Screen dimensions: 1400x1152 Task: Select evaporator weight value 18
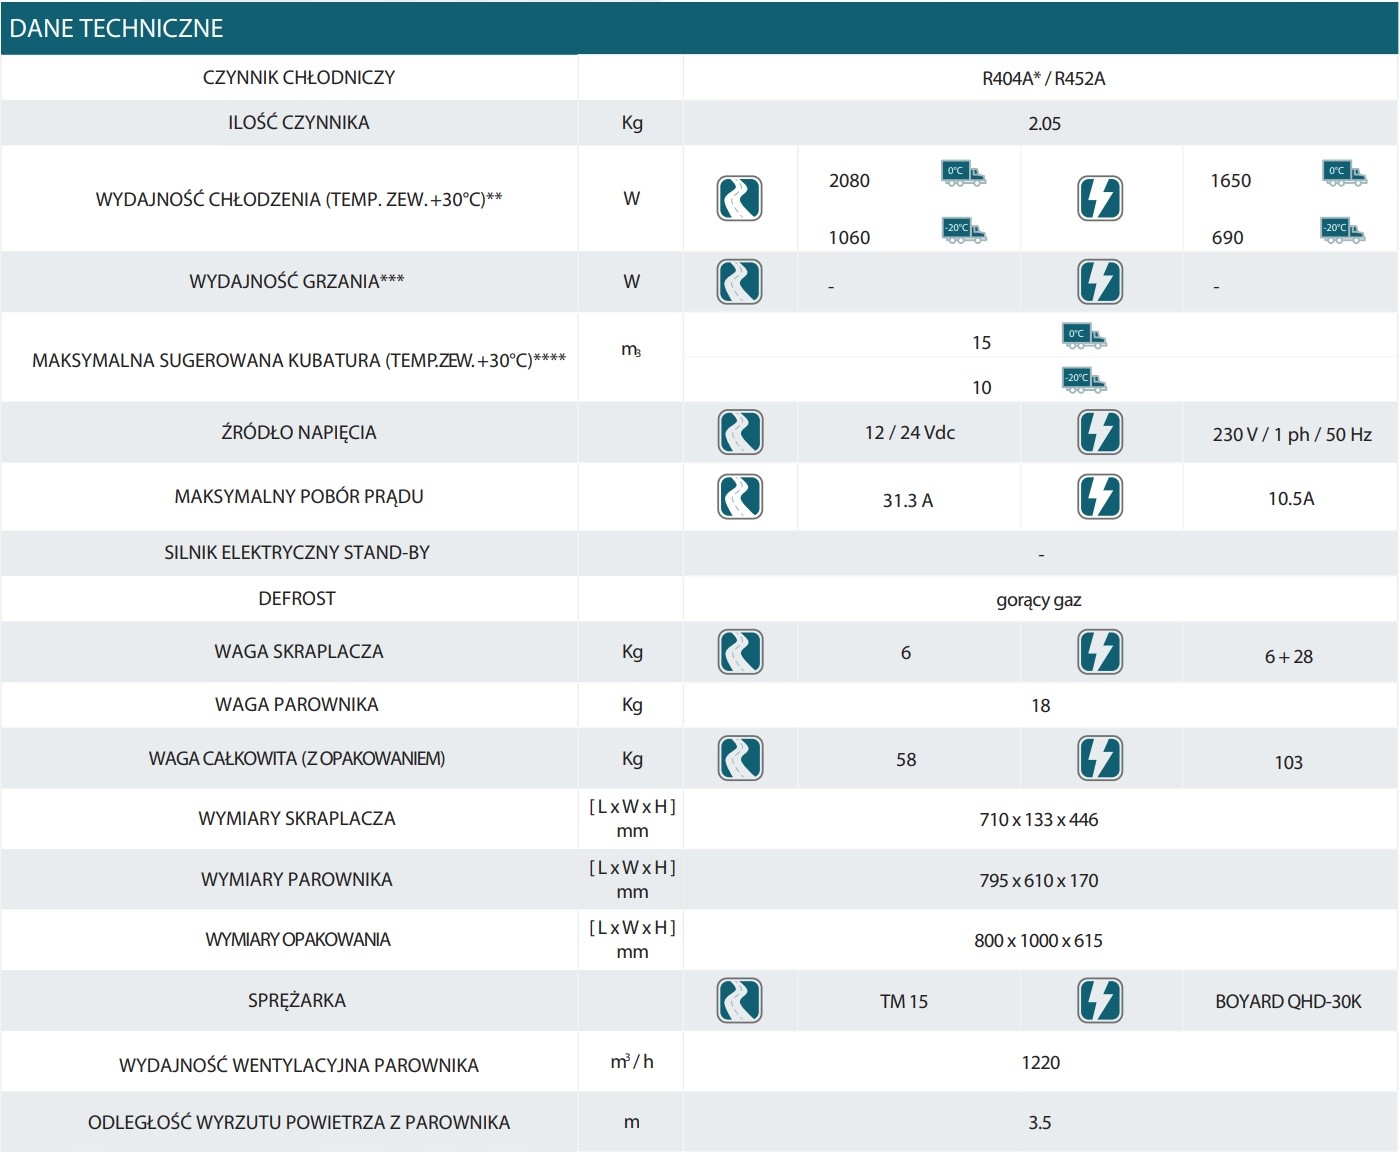click(1041, 706)
